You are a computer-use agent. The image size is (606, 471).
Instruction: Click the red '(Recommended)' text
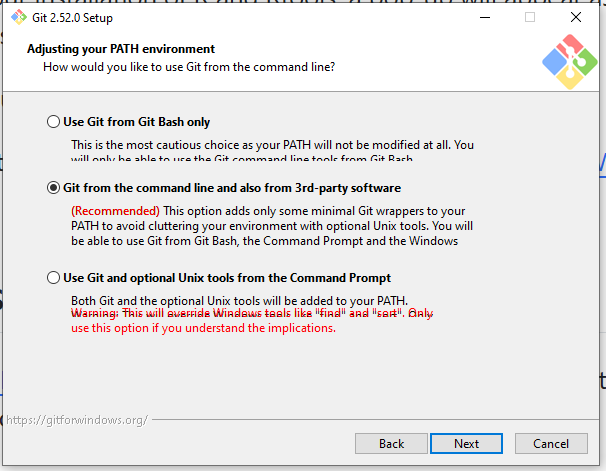click(x=115, y=211)
